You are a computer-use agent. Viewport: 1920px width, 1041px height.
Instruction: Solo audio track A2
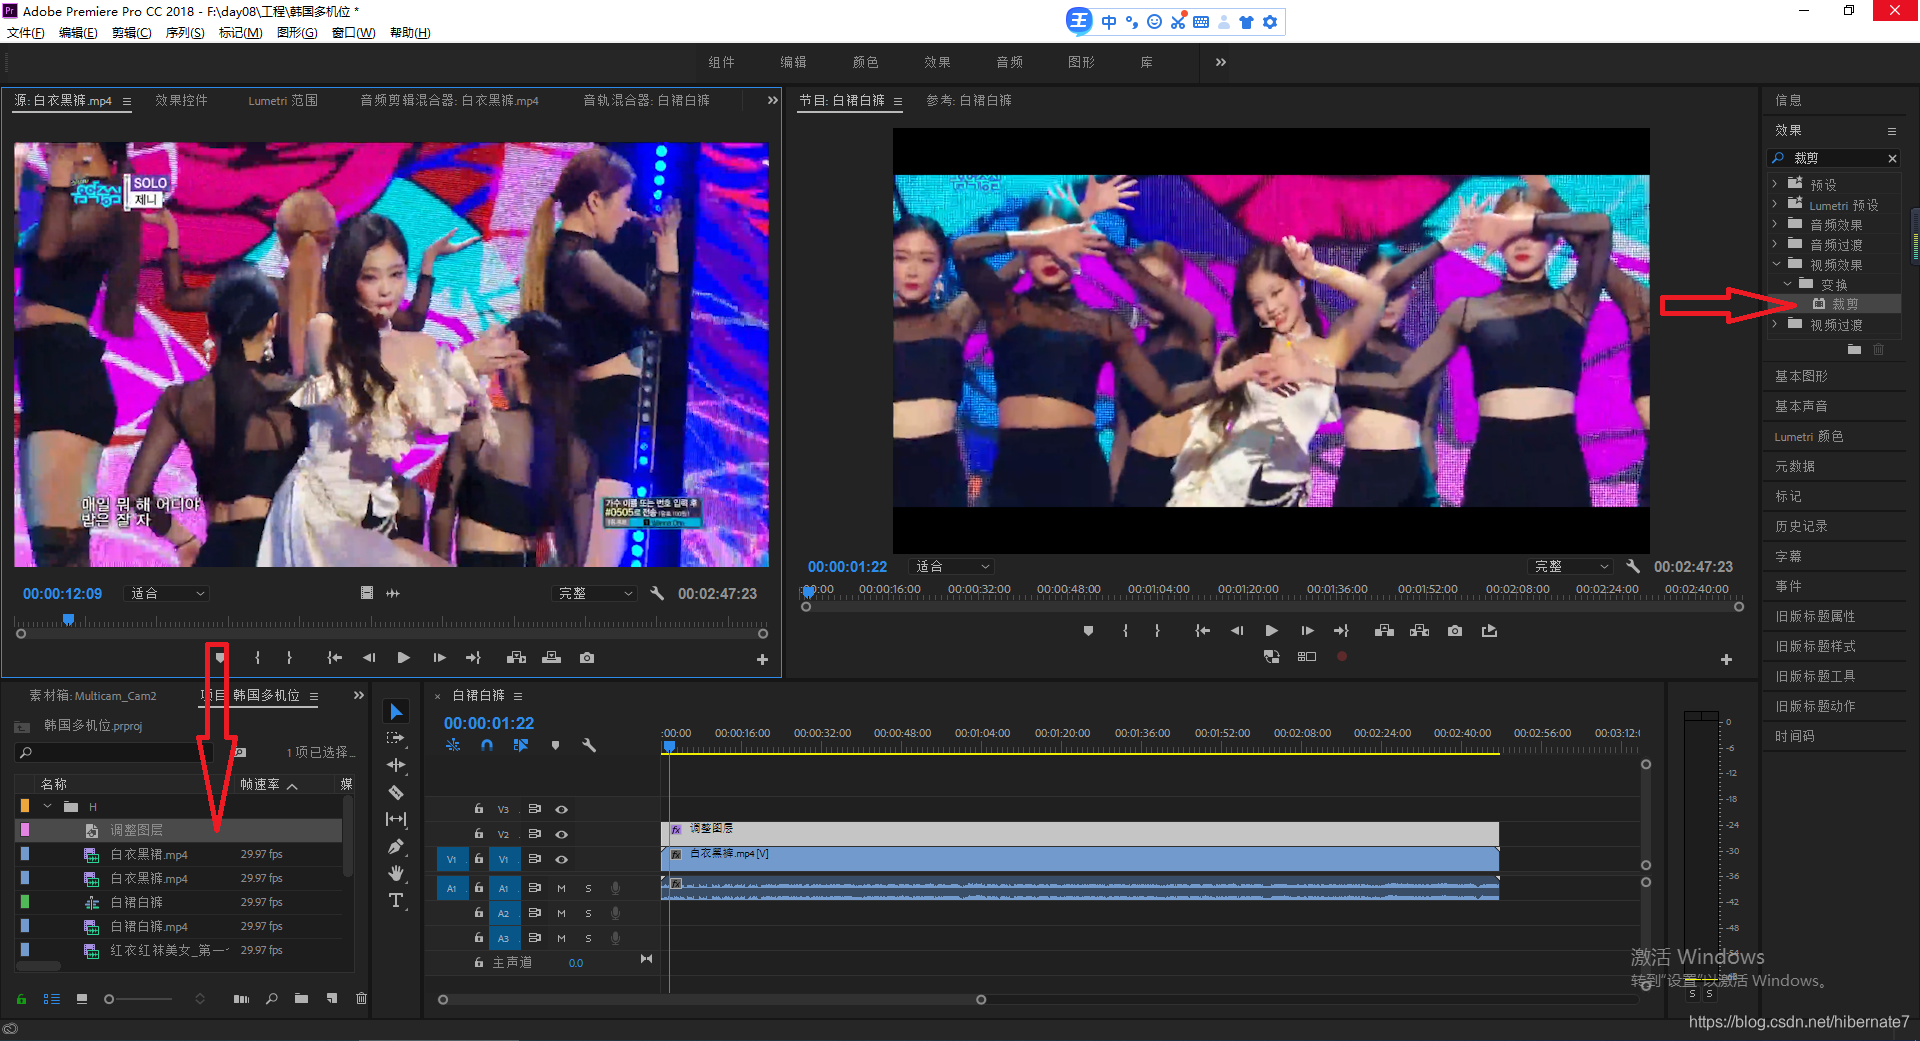coord(588,913)
